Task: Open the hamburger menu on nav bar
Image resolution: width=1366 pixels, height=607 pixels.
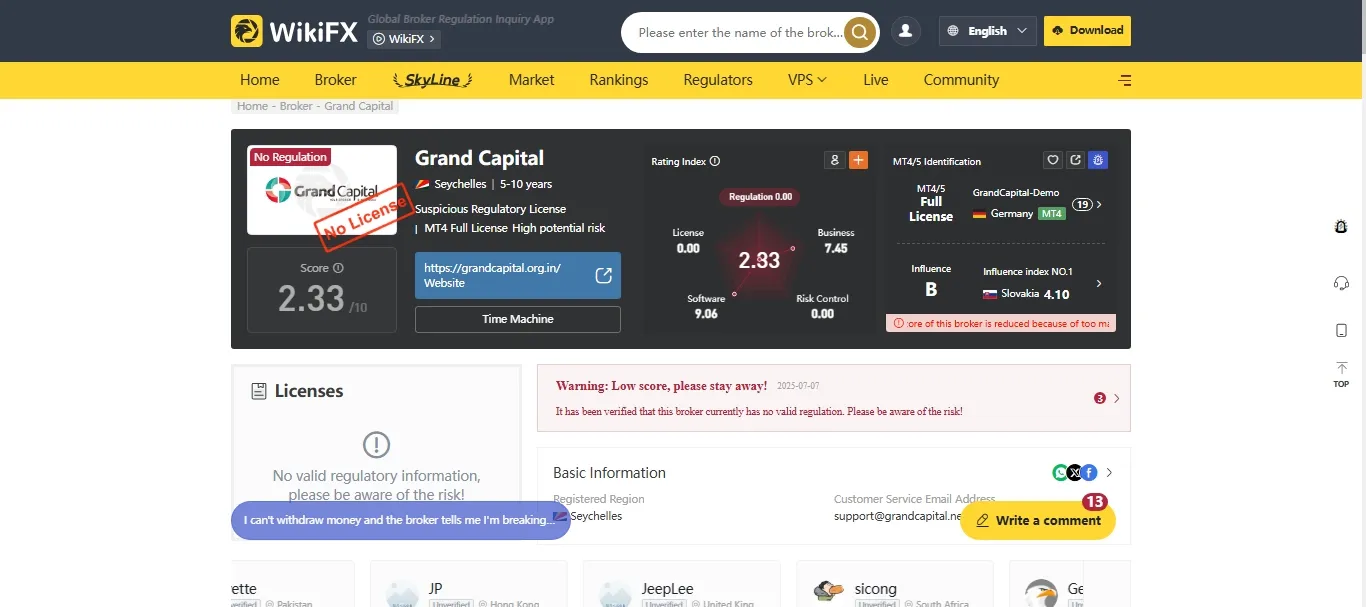Action: pyautogui.click(x=1125, y=80)
